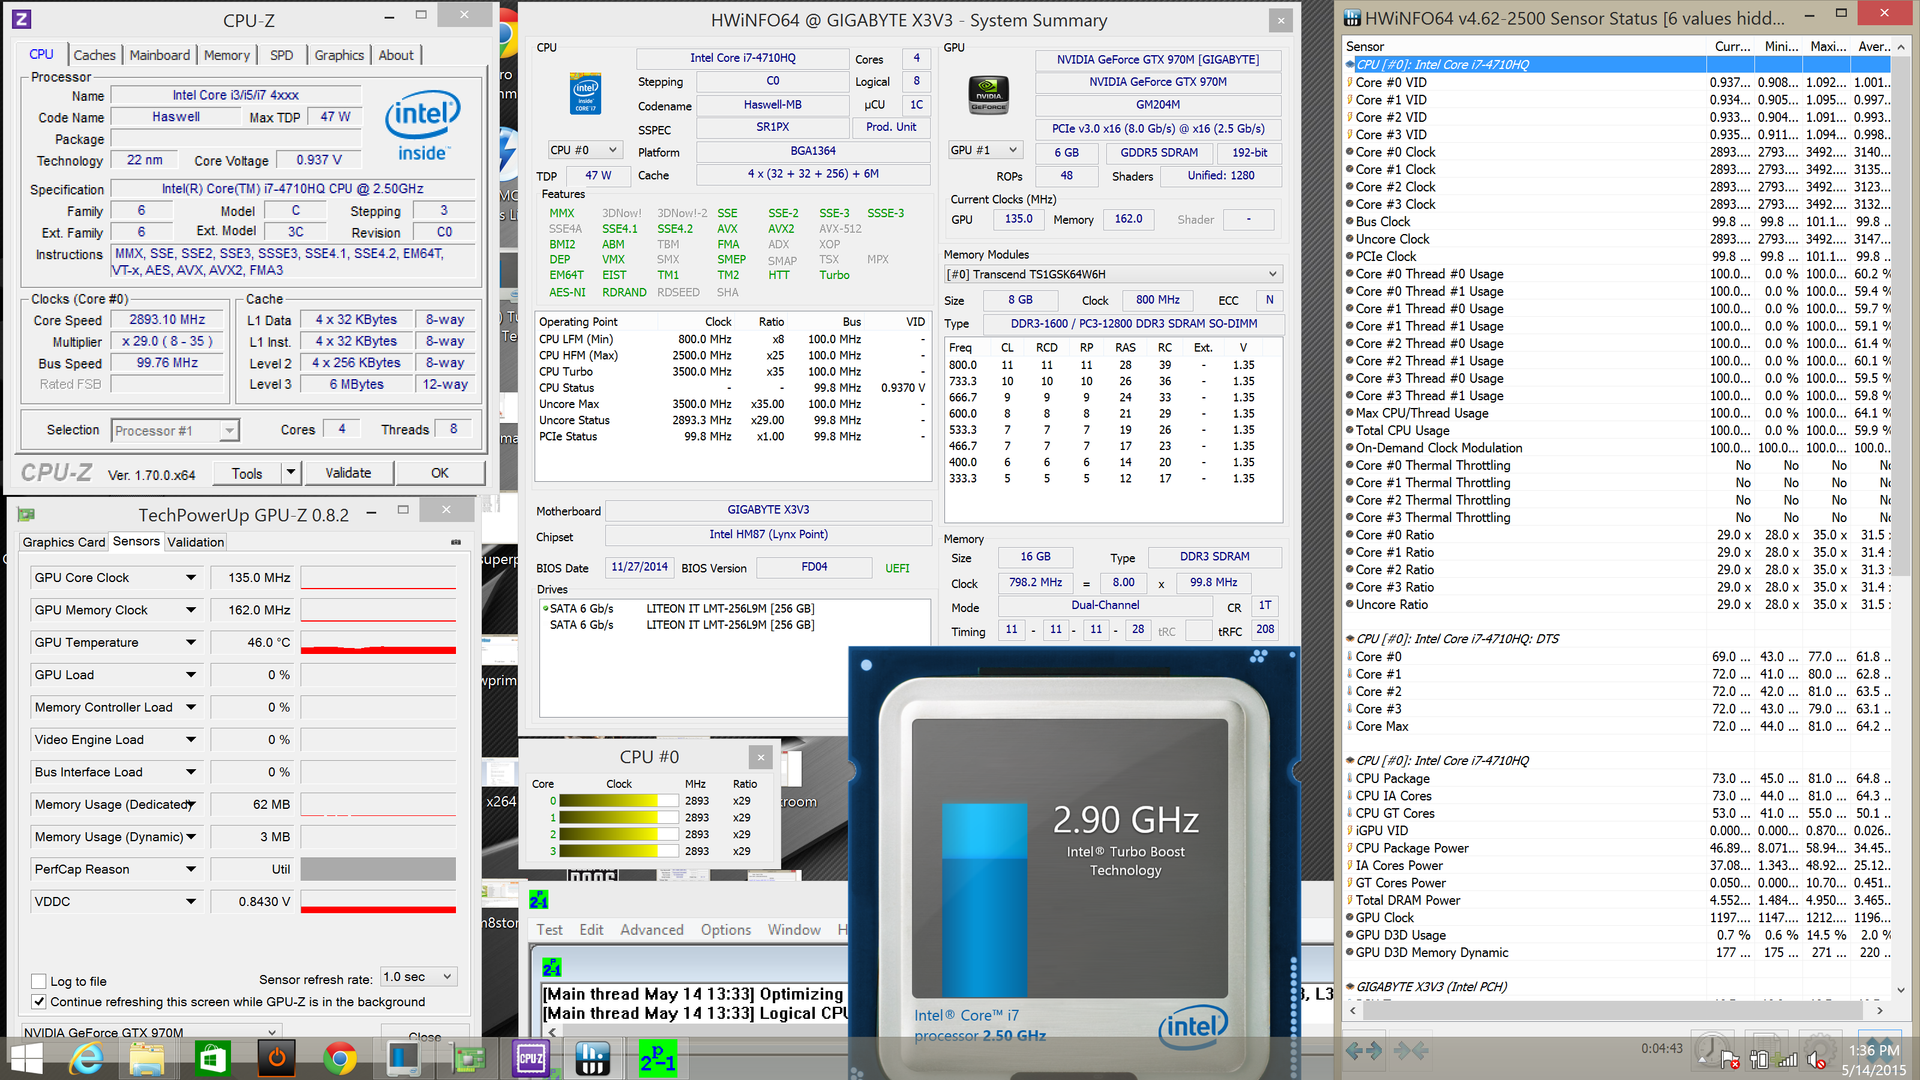This screenshot has height=1080, width=1920.
Task: Click the GPU-Z title bar app icon
Action: 26,514
